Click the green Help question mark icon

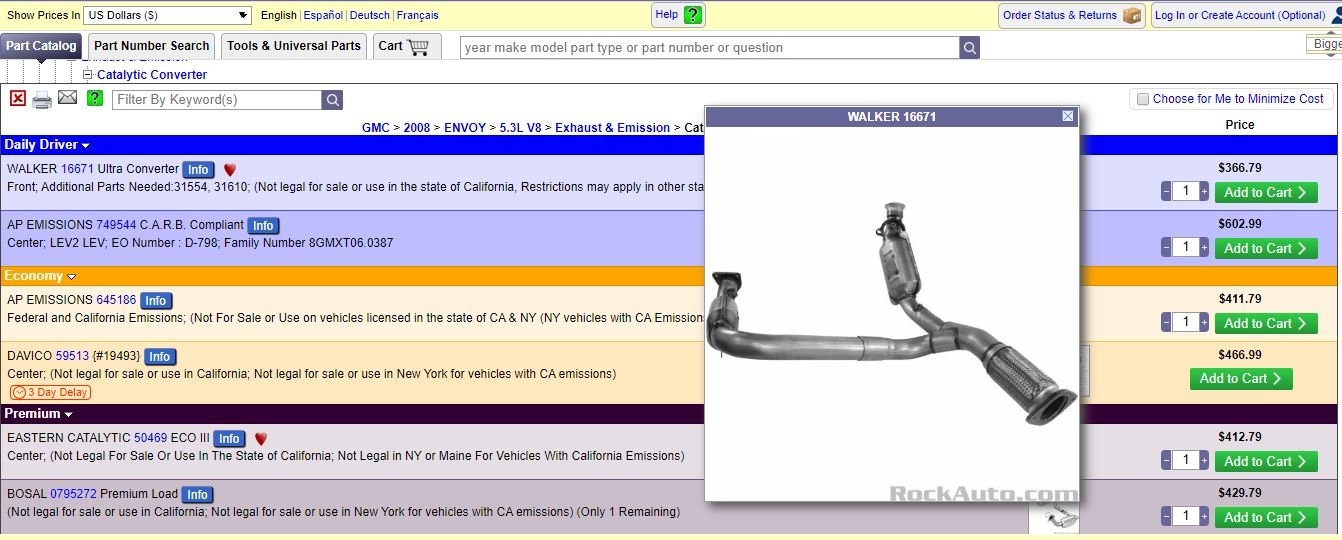[693, 15]
